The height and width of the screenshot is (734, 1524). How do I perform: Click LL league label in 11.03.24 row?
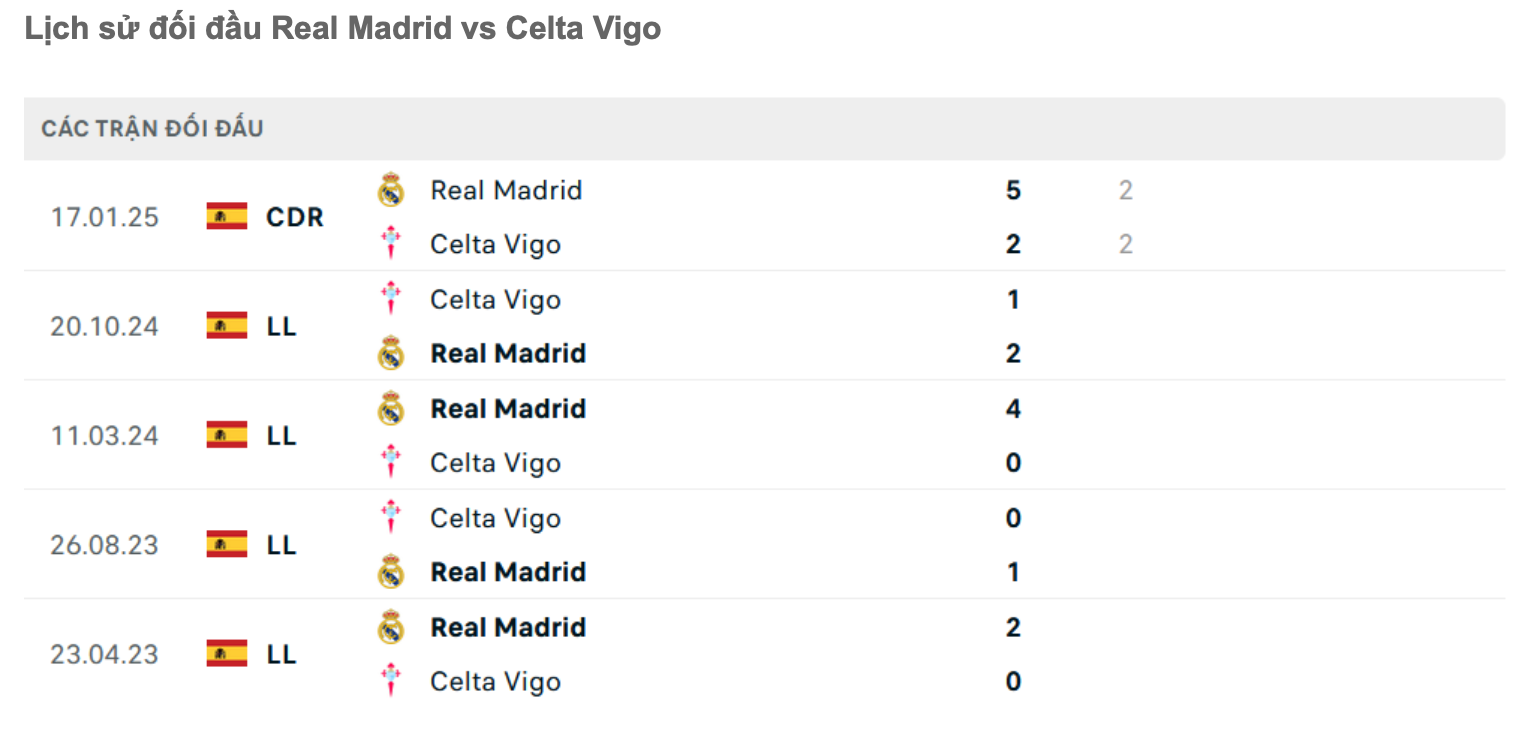(x=282, y=436)
